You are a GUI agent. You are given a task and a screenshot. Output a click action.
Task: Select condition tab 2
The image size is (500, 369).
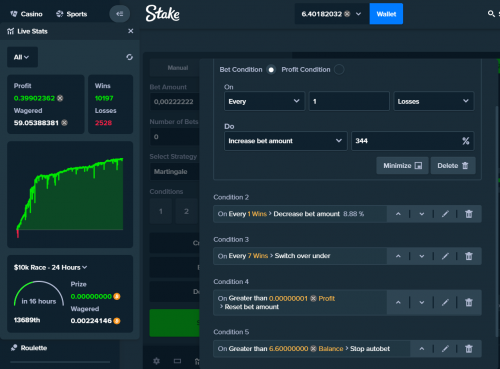click(186, 211)
